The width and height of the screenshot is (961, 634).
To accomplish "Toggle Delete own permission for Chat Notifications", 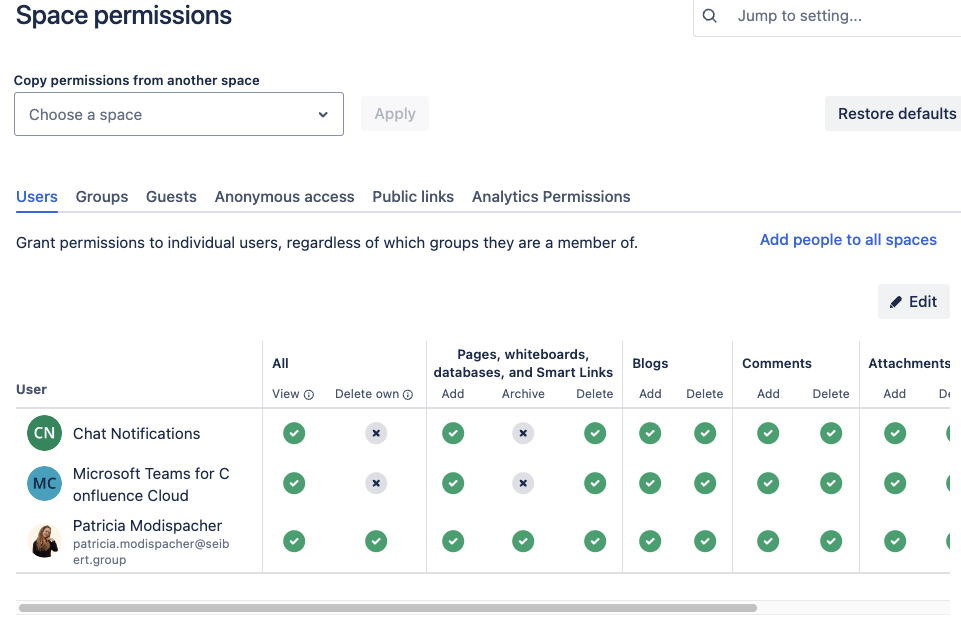I will point(376,433).
